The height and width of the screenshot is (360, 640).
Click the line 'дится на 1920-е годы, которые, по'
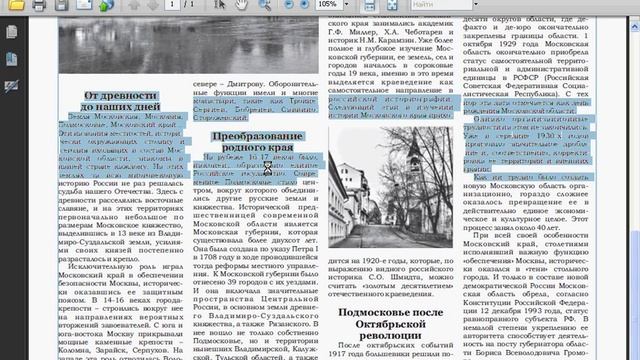point(391,260)
